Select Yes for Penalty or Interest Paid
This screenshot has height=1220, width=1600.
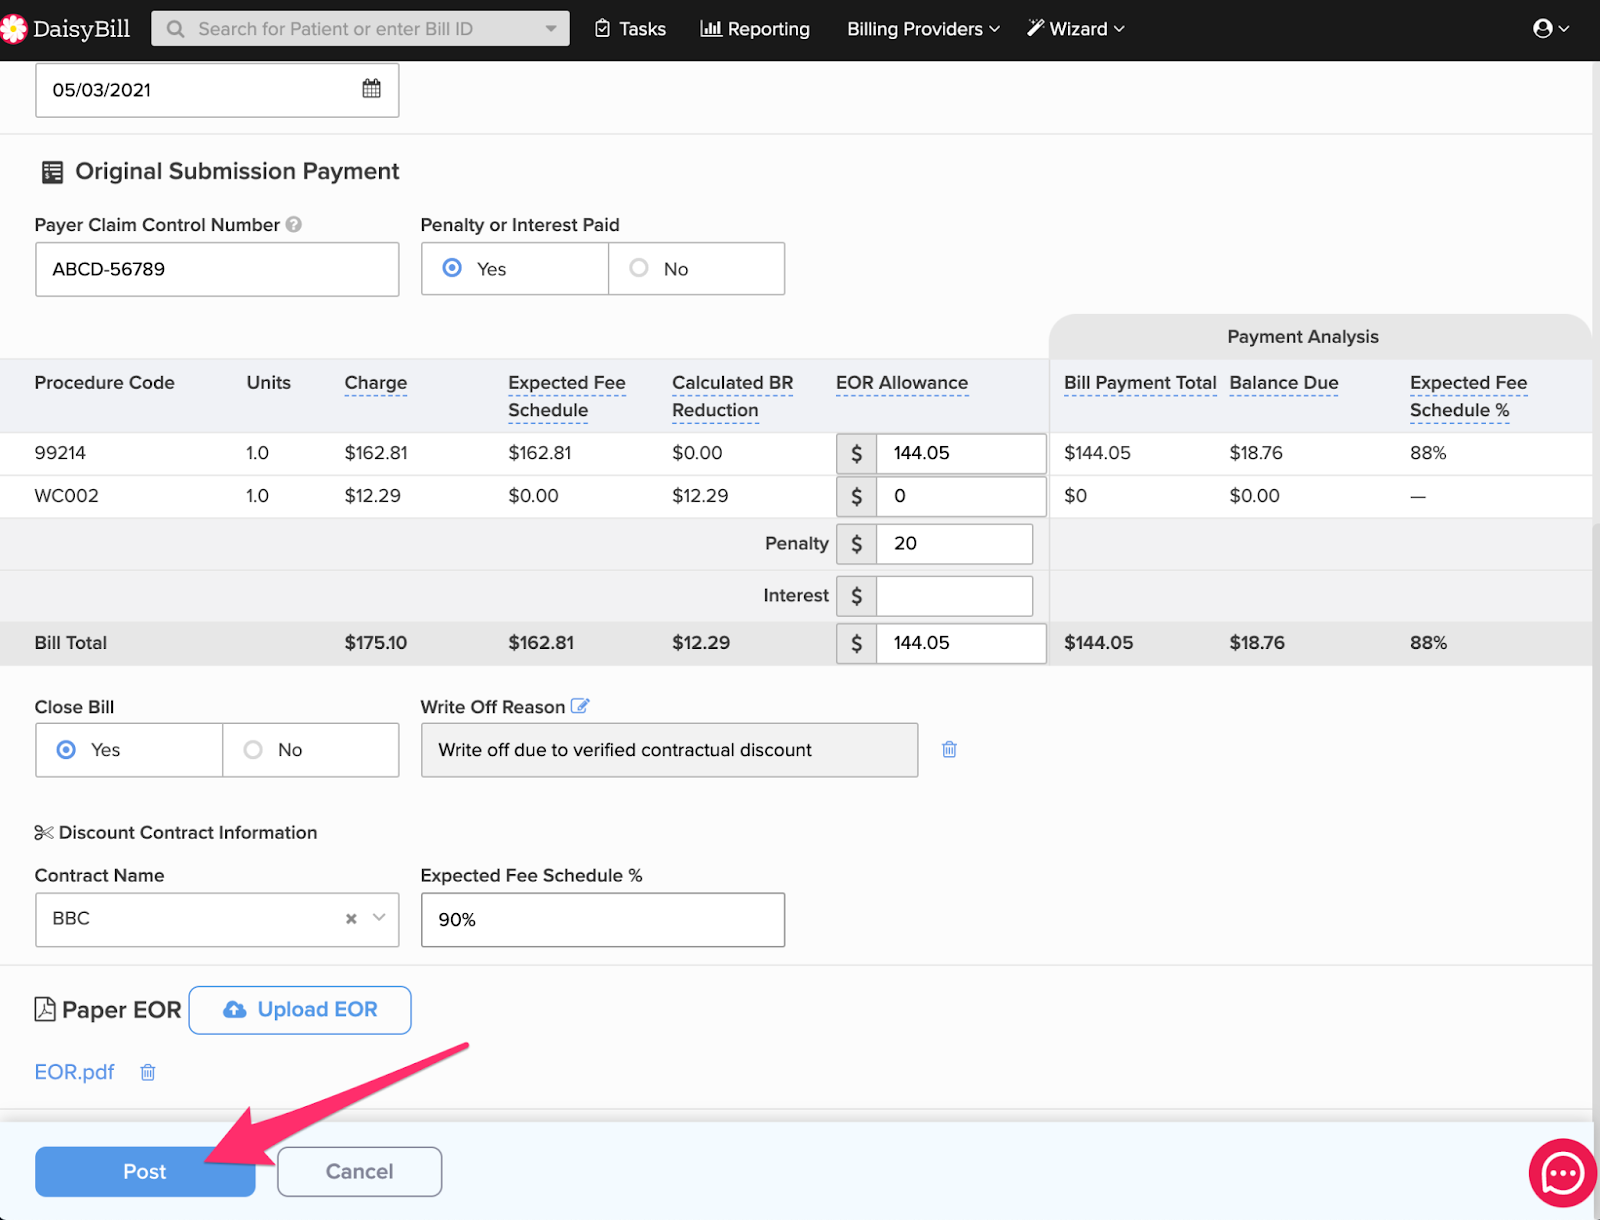point(452,268)
